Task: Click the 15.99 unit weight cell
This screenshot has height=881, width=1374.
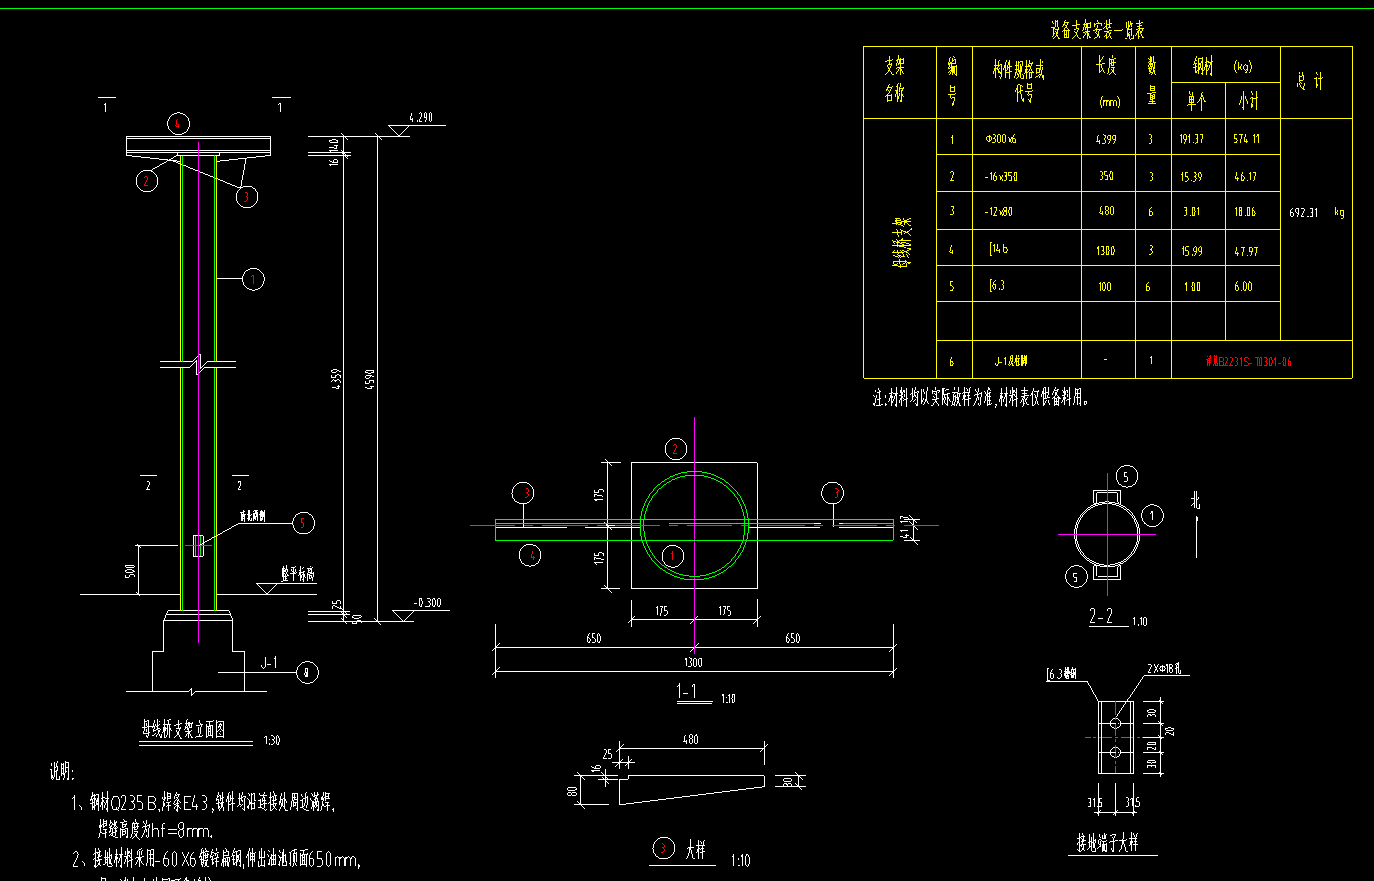Action: click(x=1191, y=251)
